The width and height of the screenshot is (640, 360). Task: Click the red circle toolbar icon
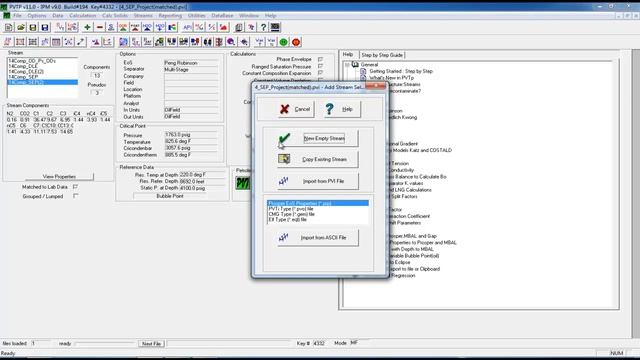[296, 42]
